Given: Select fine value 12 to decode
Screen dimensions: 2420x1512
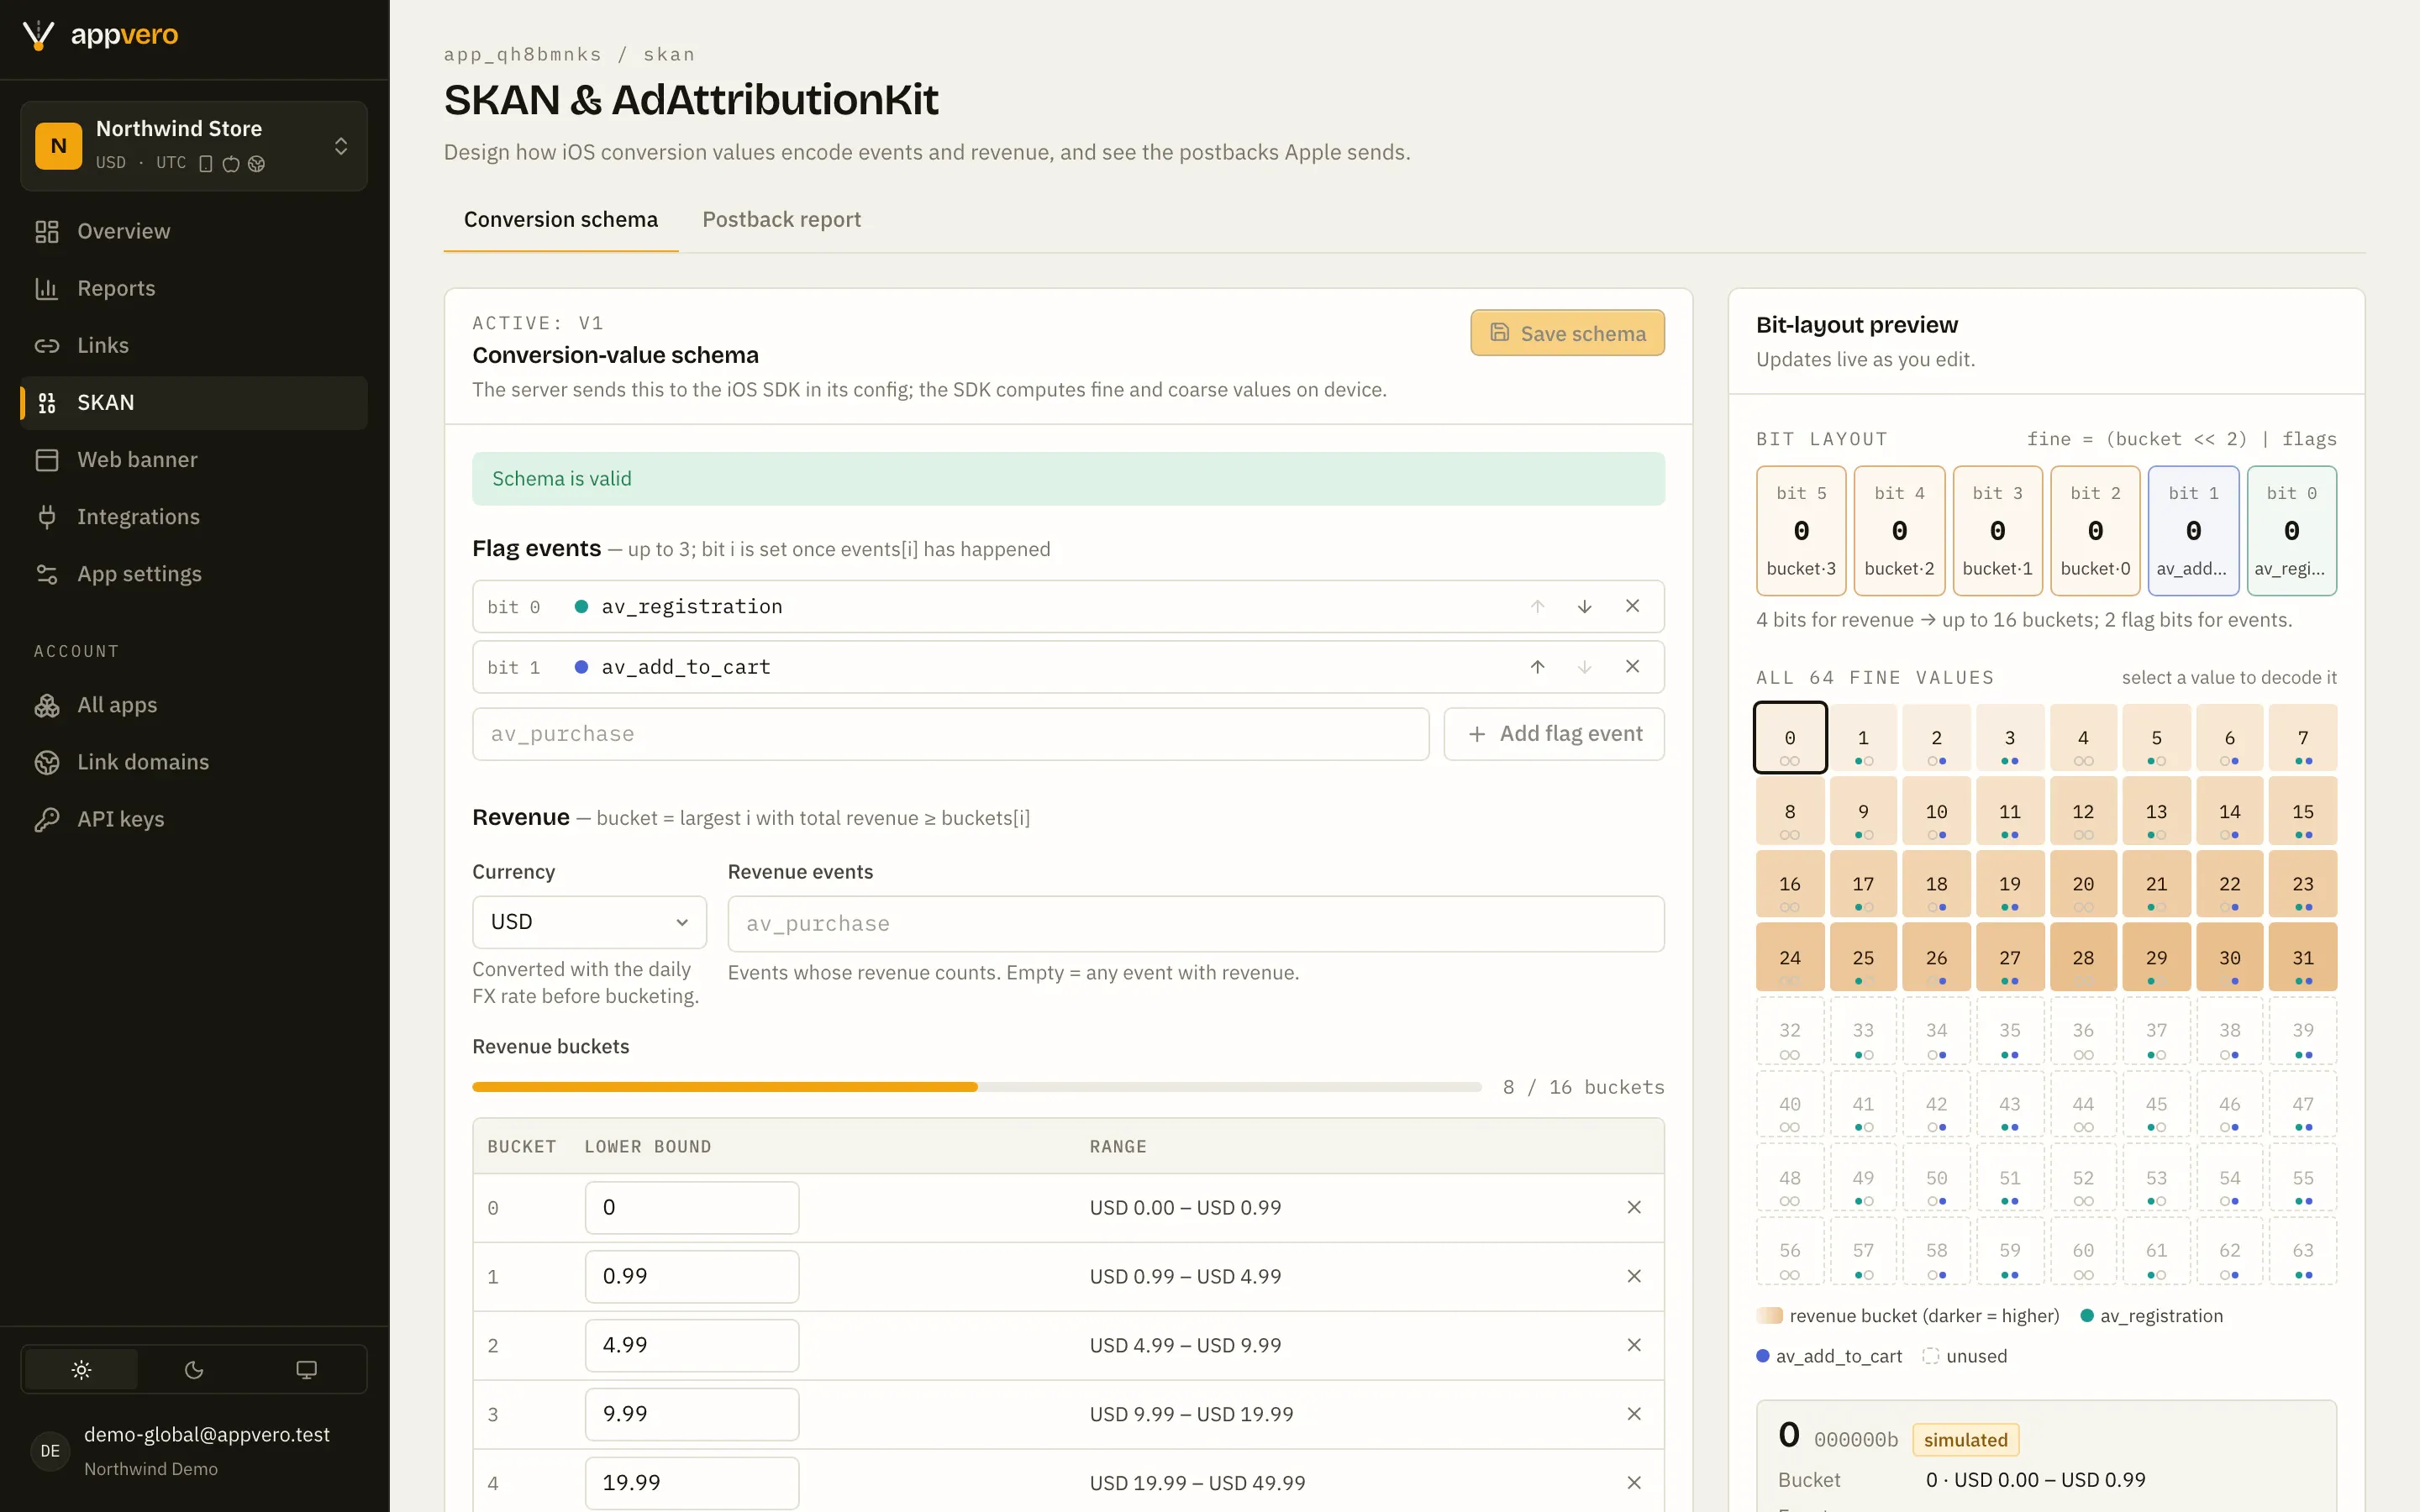Looking at the screenshot, I should (x=2083, y=812).
